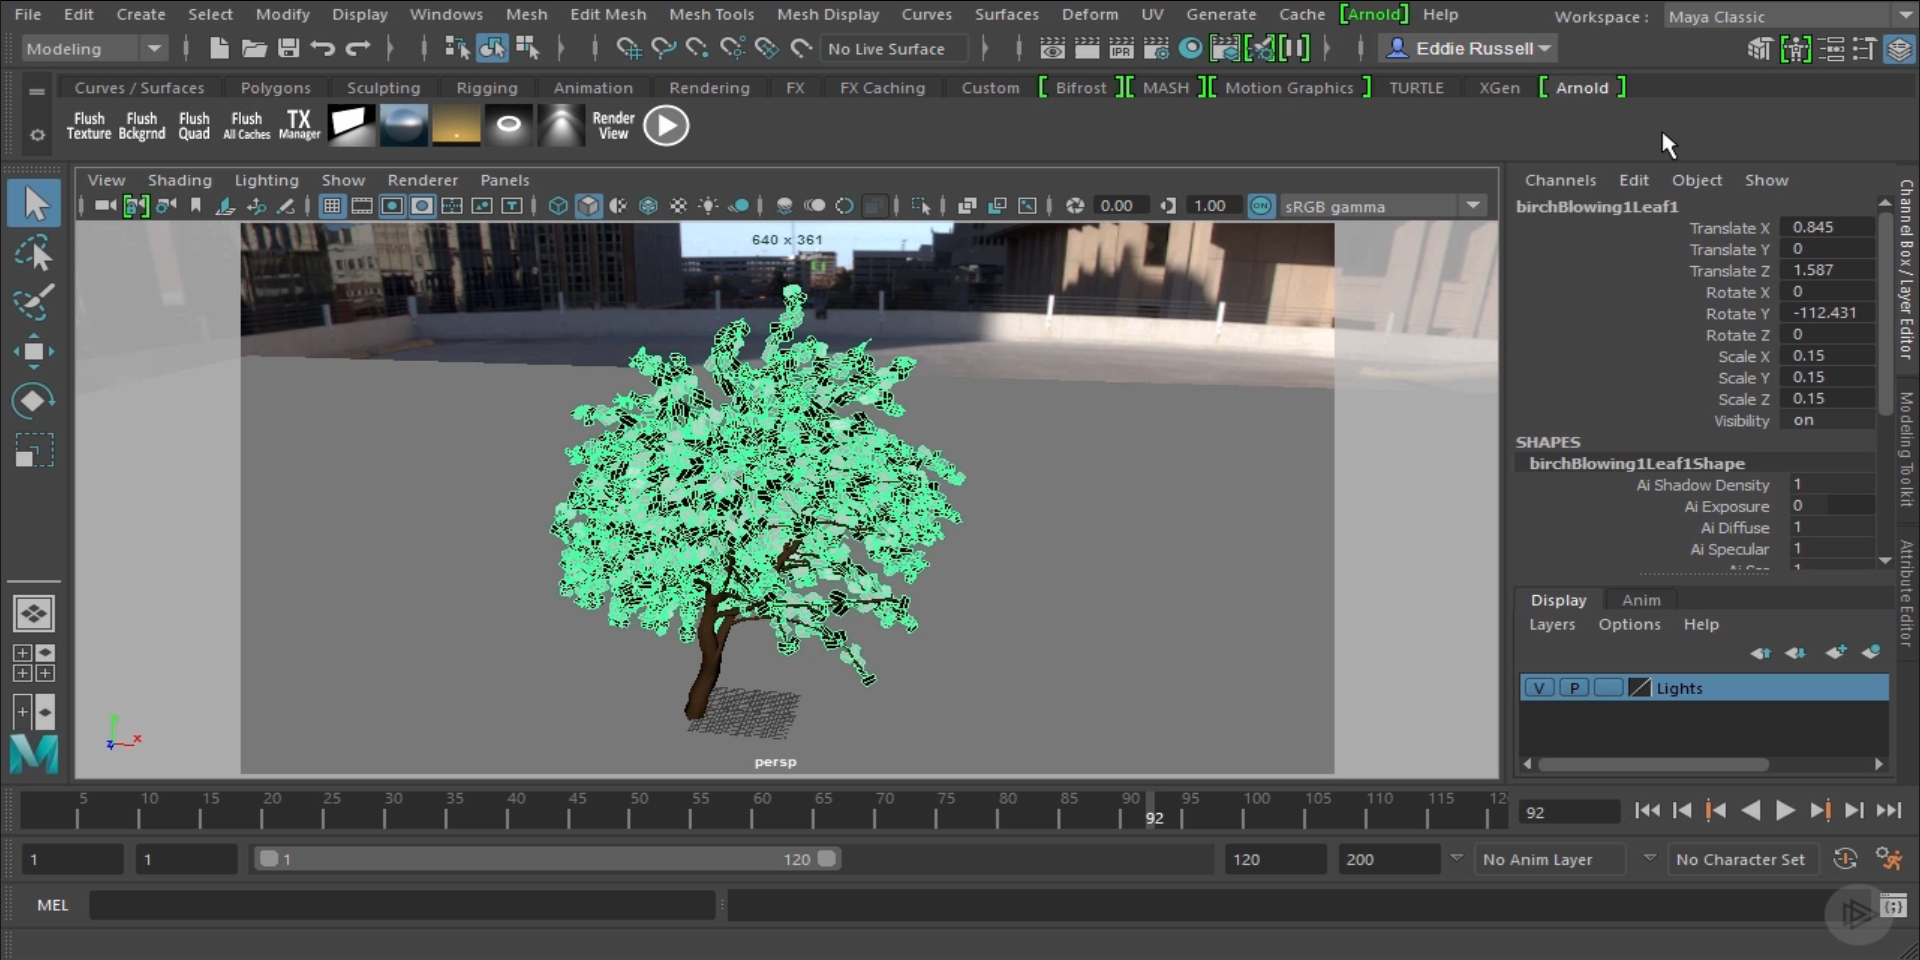Click the range slider end handle at 120
The height and width of the screenshot is (960, 1920).
827,859
